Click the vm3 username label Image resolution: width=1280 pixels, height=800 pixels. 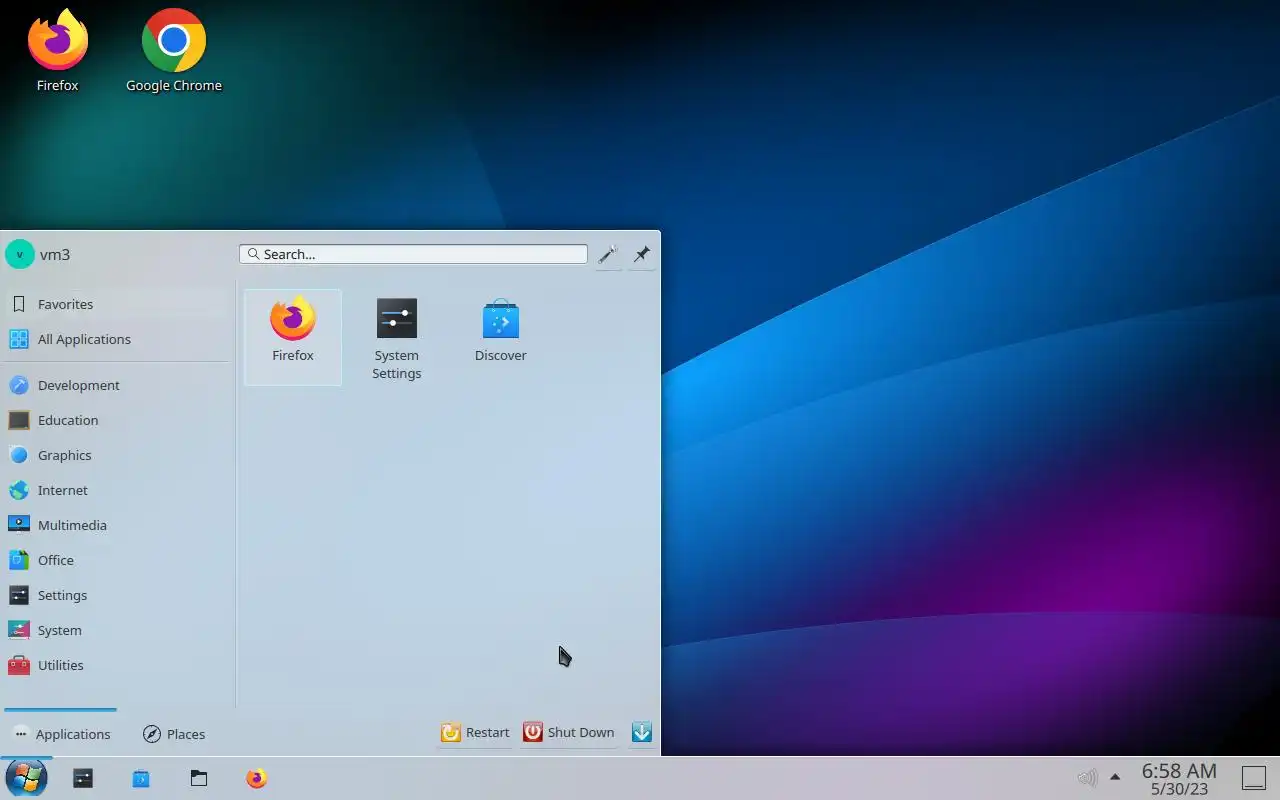55,254
